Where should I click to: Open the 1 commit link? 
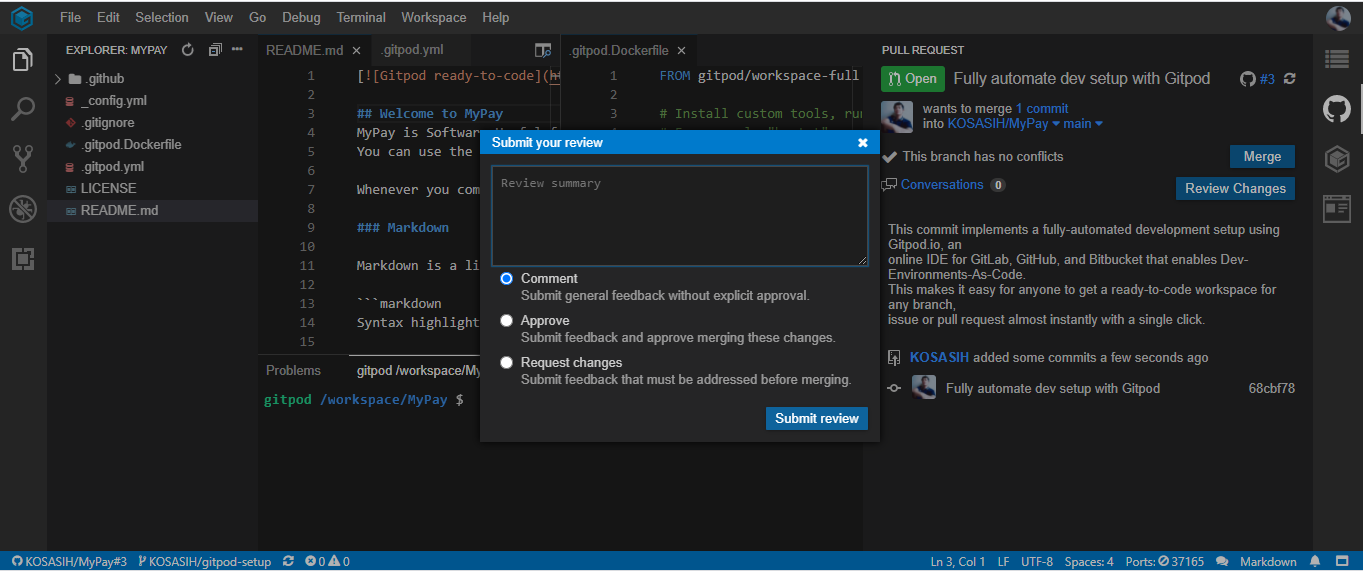[1042, 109]
